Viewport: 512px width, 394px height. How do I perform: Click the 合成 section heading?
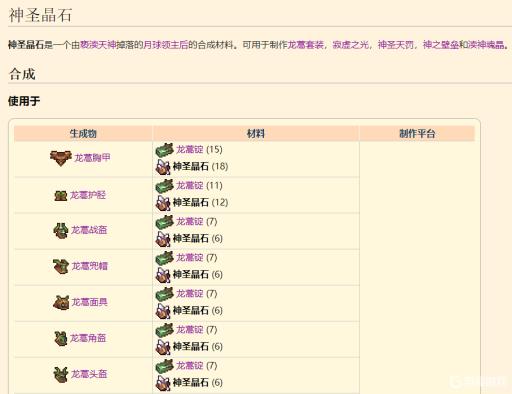click(22, 74)
